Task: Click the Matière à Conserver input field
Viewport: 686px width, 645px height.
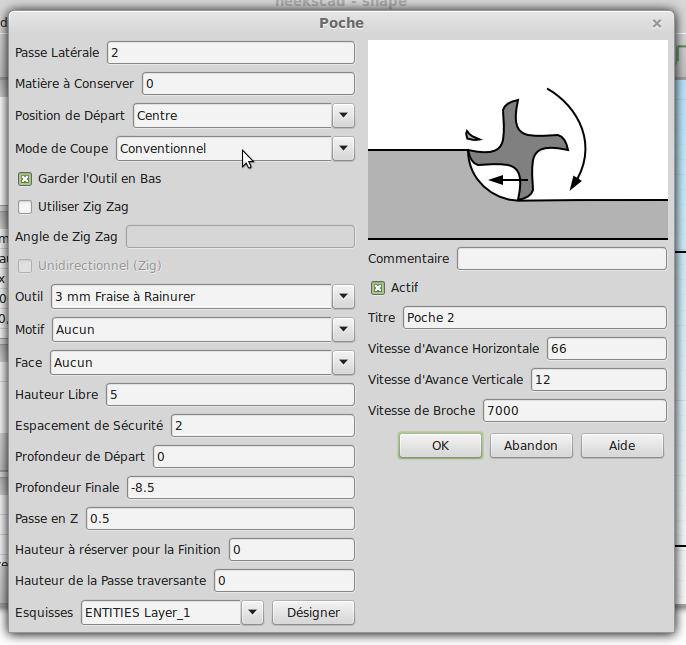Action: (x=248, y=84)
